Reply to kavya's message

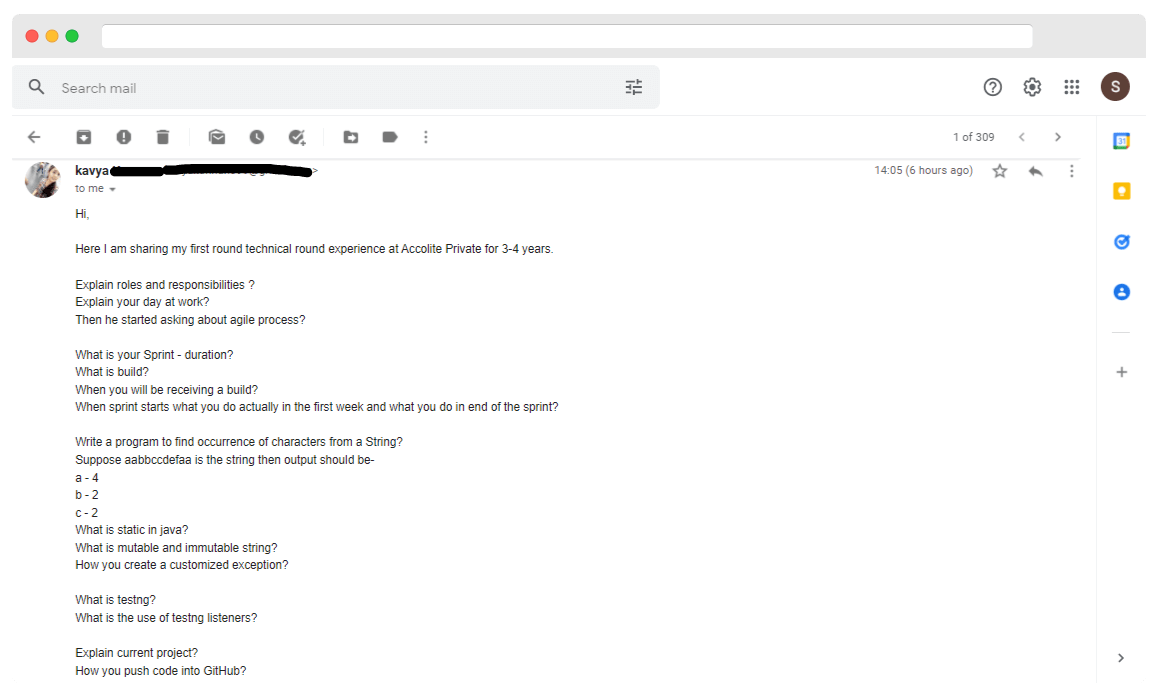click(x=1035, y=171)
